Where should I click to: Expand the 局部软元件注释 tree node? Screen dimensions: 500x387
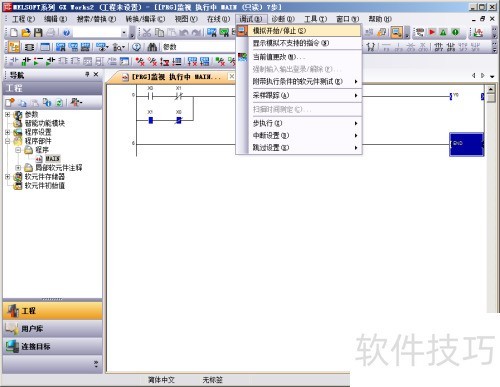pos(18,168)
